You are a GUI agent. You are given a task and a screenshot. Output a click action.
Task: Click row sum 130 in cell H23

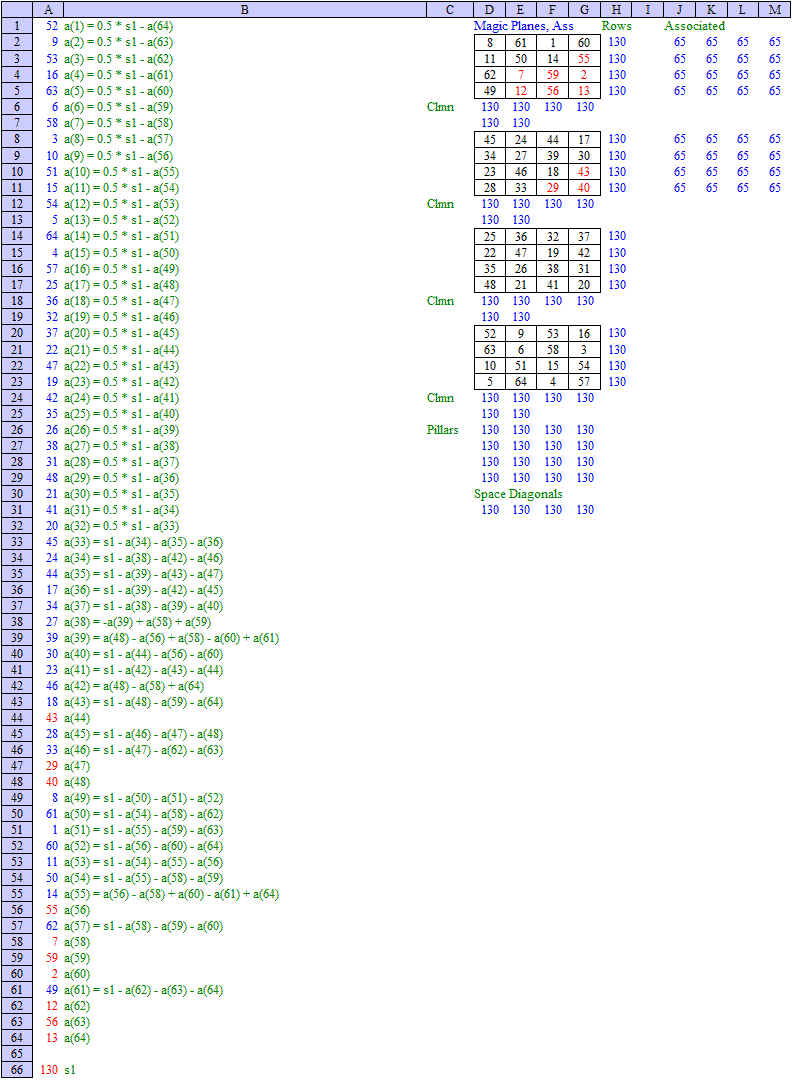pos(617,382)
